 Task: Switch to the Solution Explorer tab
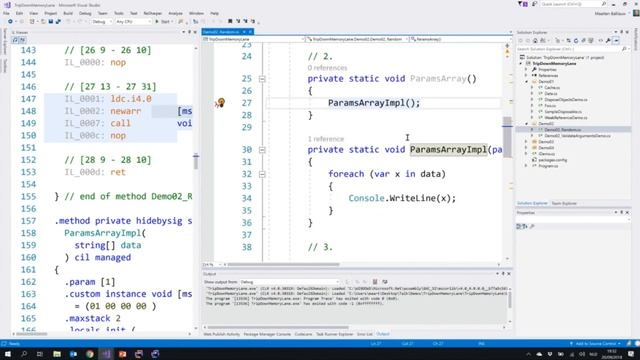(x=532, y=203)
